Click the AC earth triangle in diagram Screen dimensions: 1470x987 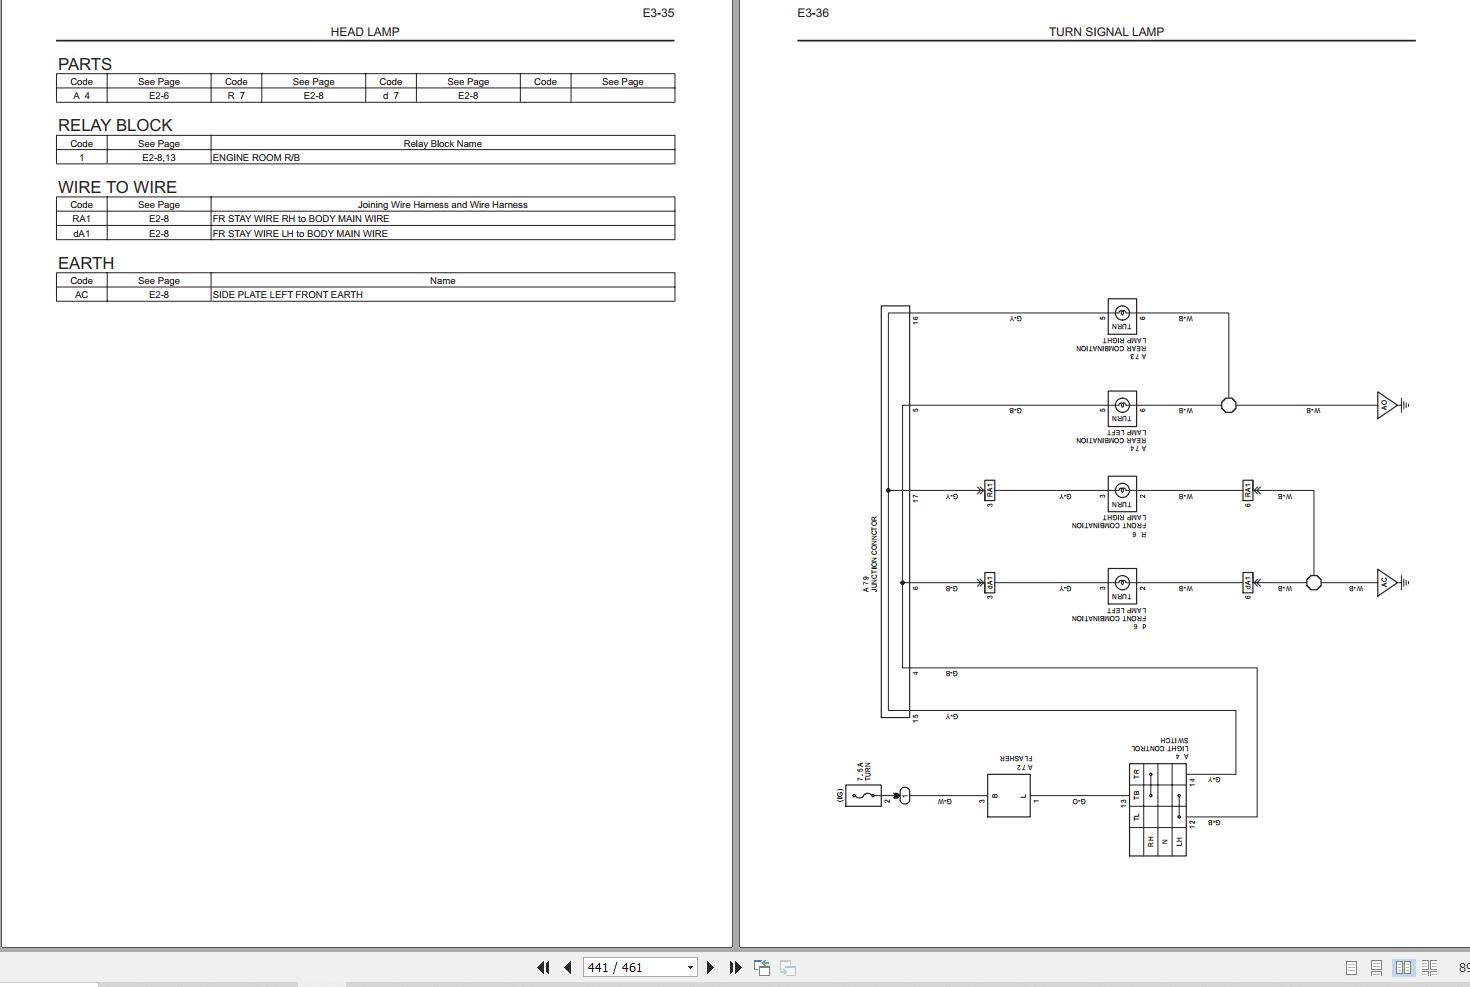pos(1387,583)
